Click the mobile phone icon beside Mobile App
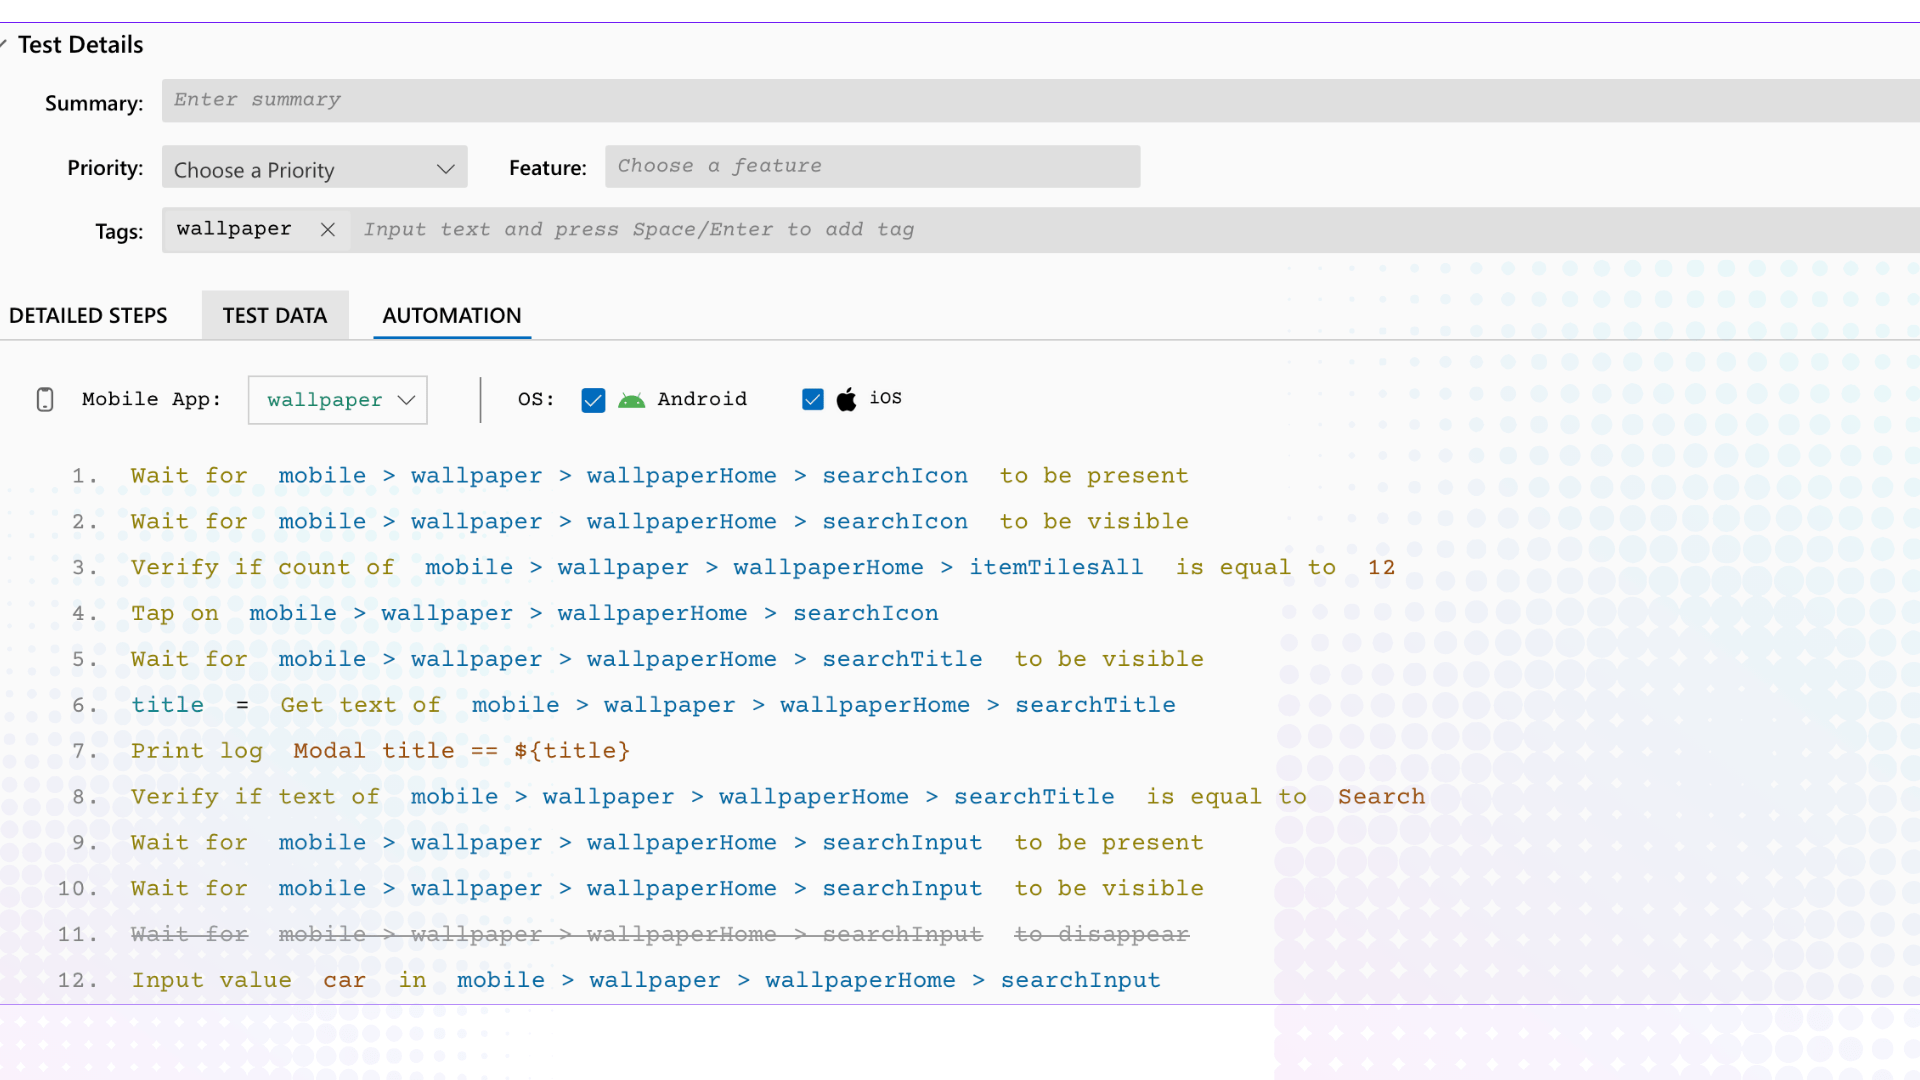 [x=44, y=399]
